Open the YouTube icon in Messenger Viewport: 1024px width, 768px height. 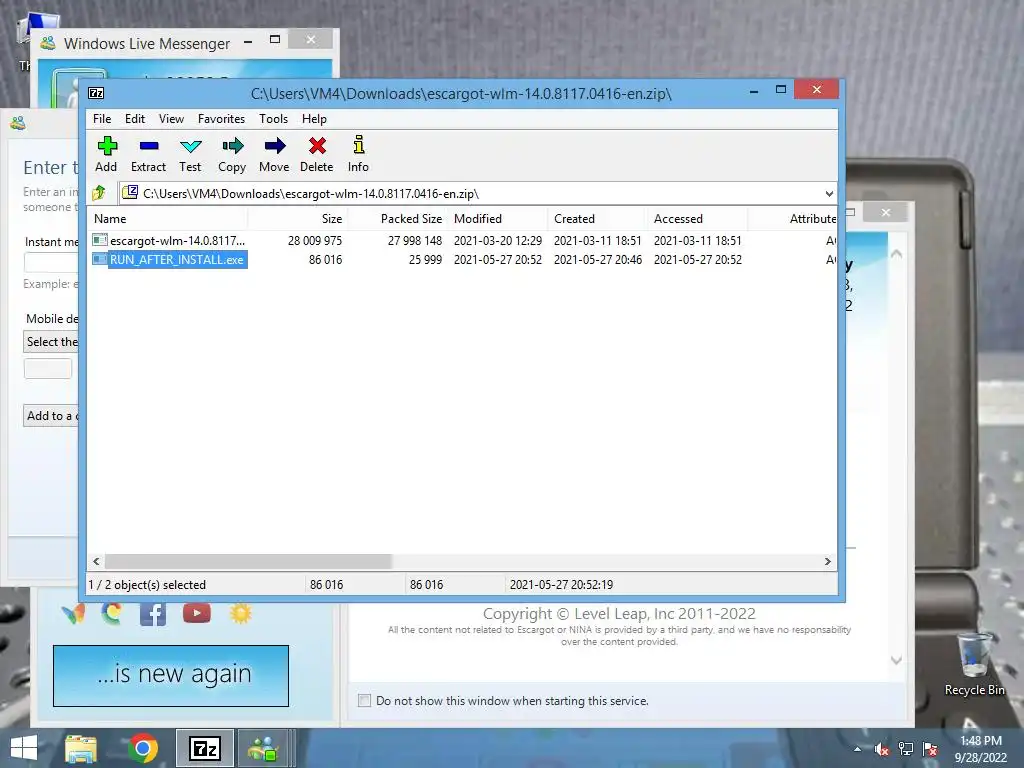[197, 613]
